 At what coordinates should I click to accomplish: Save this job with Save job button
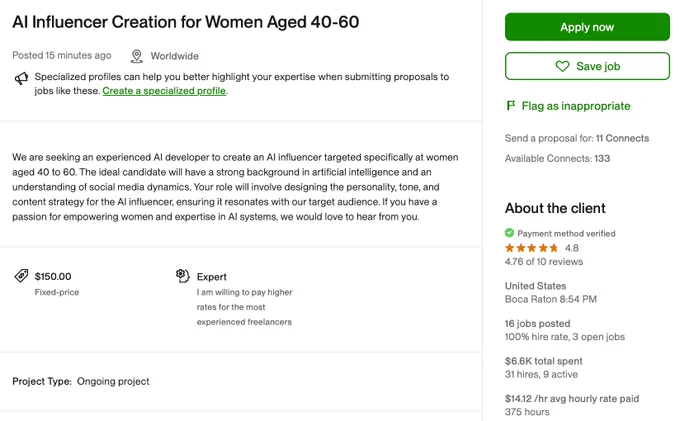587,66
